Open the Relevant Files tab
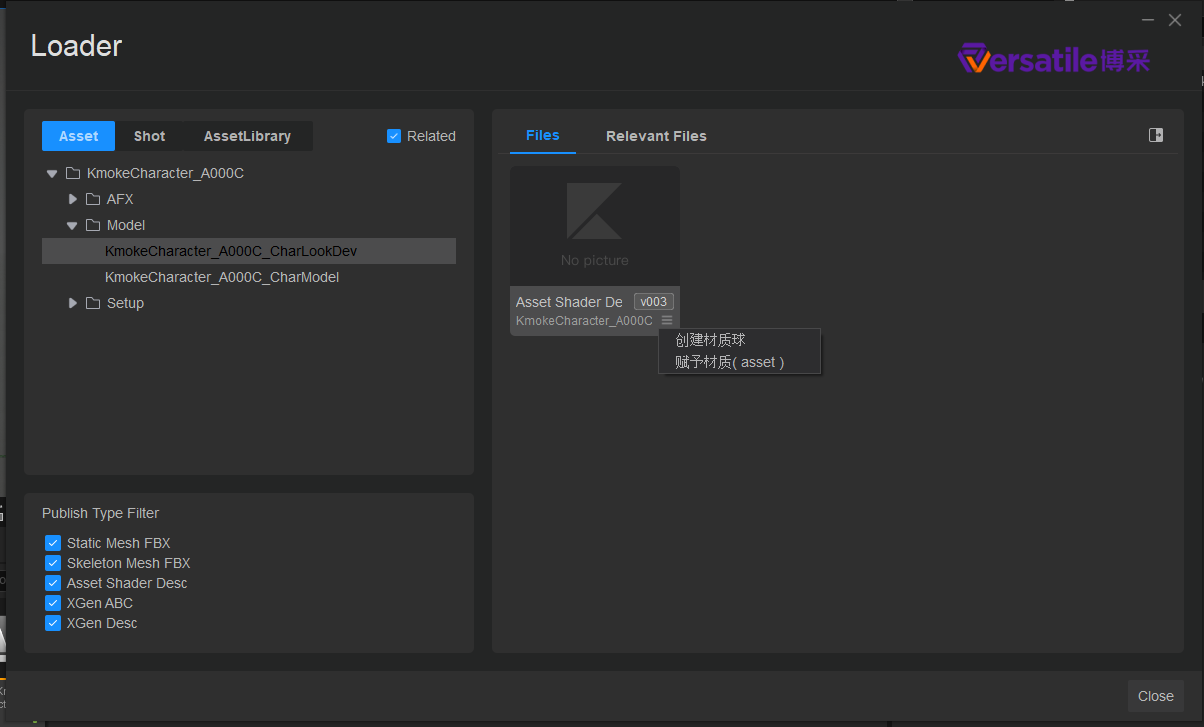The image size is (1204, 727). click(x=656, y=136)
